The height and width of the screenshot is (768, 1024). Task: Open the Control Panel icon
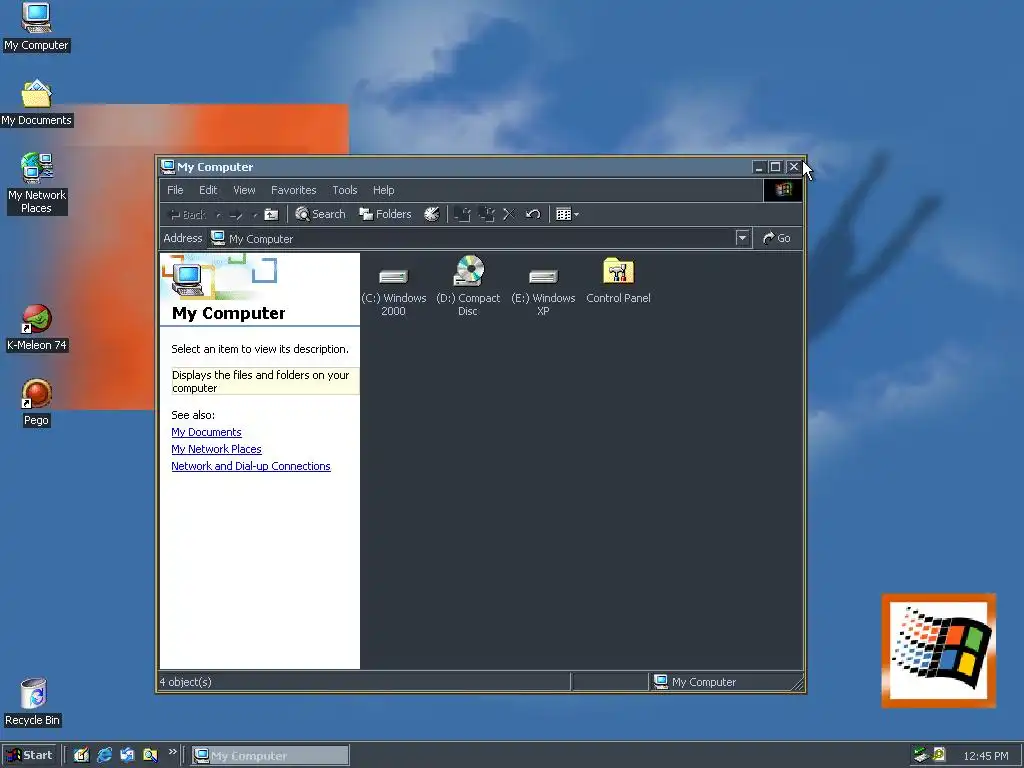pyautogui.click(x=618, y=281)
